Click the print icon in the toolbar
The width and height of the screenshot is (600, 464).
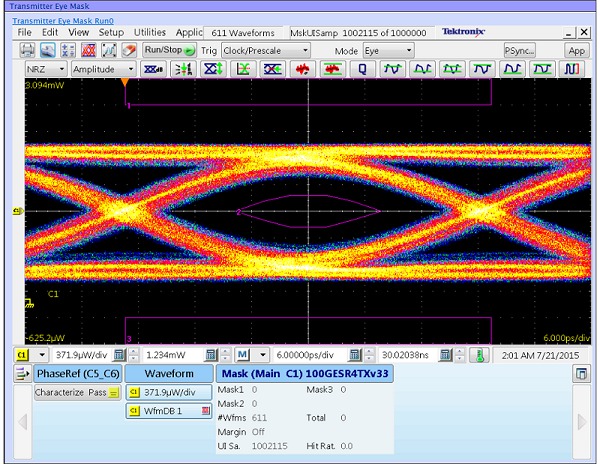pos(28,50)
